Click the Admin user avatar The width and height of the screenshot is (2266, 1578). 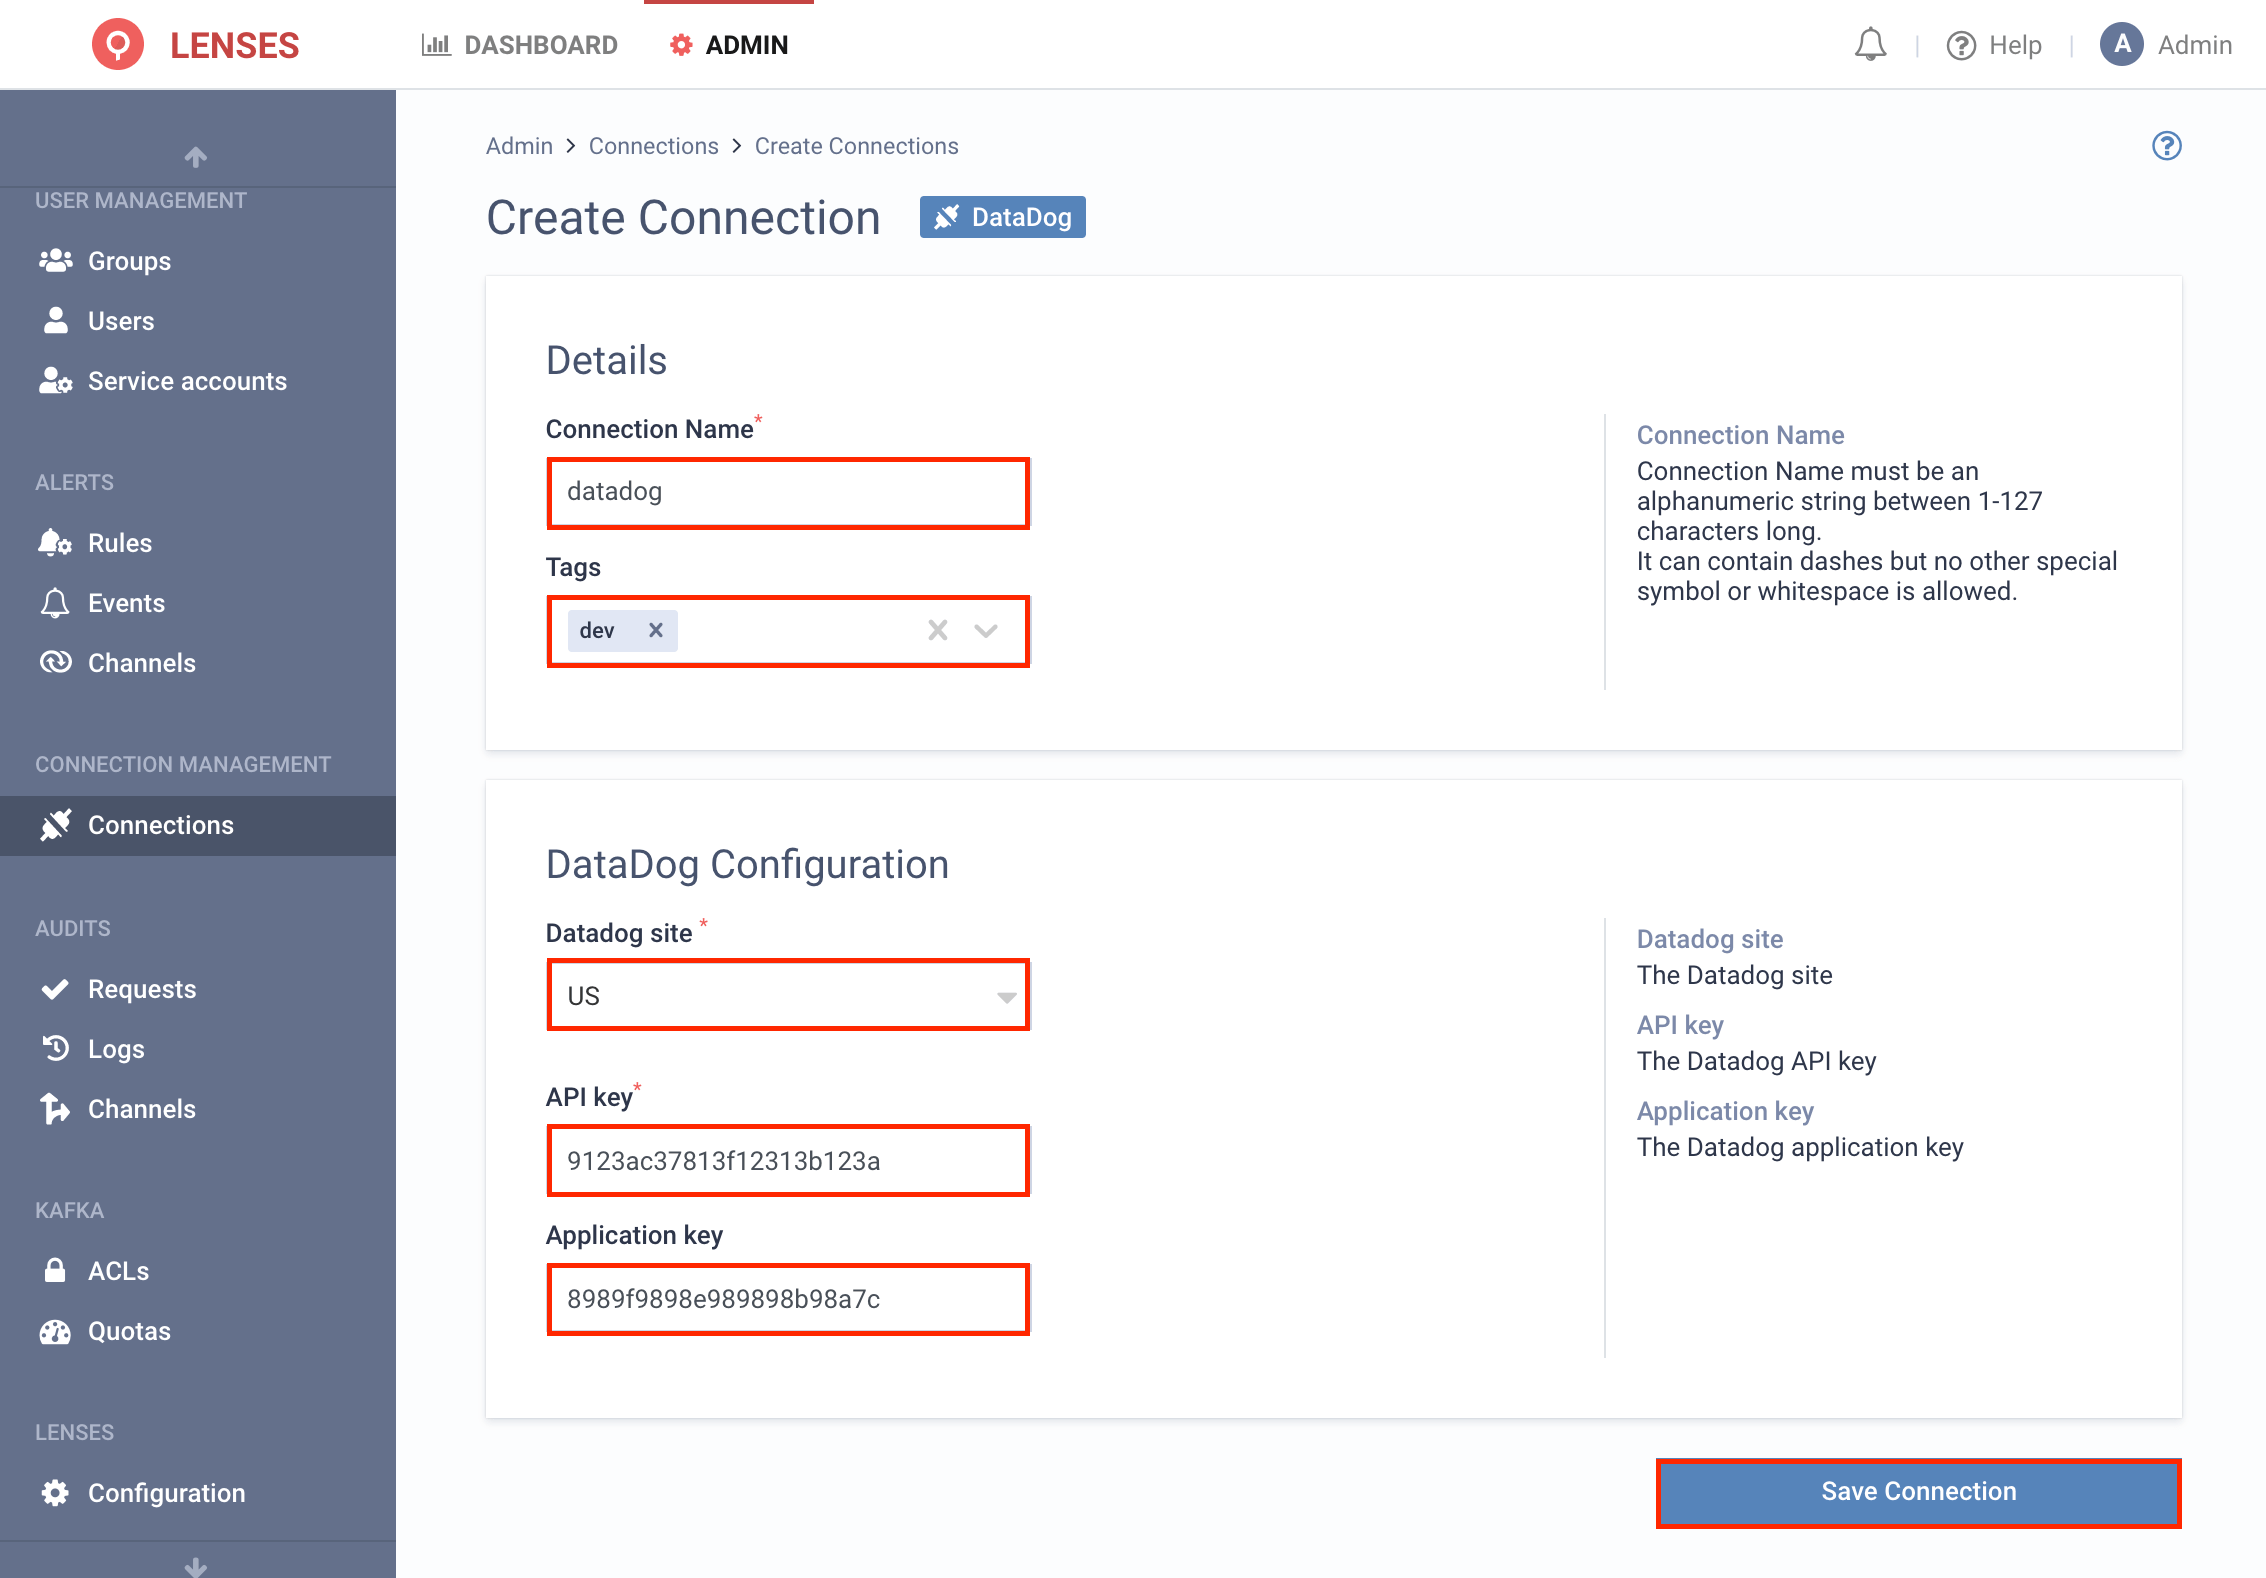(2121, 44)
